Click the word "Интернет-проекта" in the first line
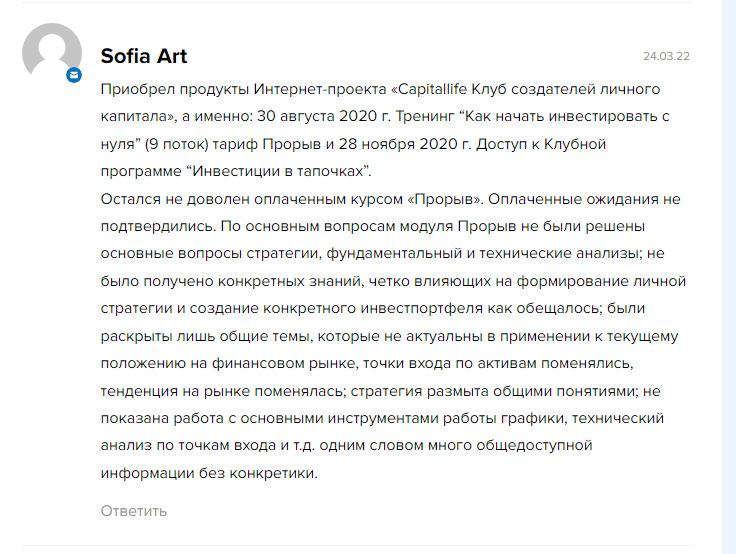 click(320, 89)
